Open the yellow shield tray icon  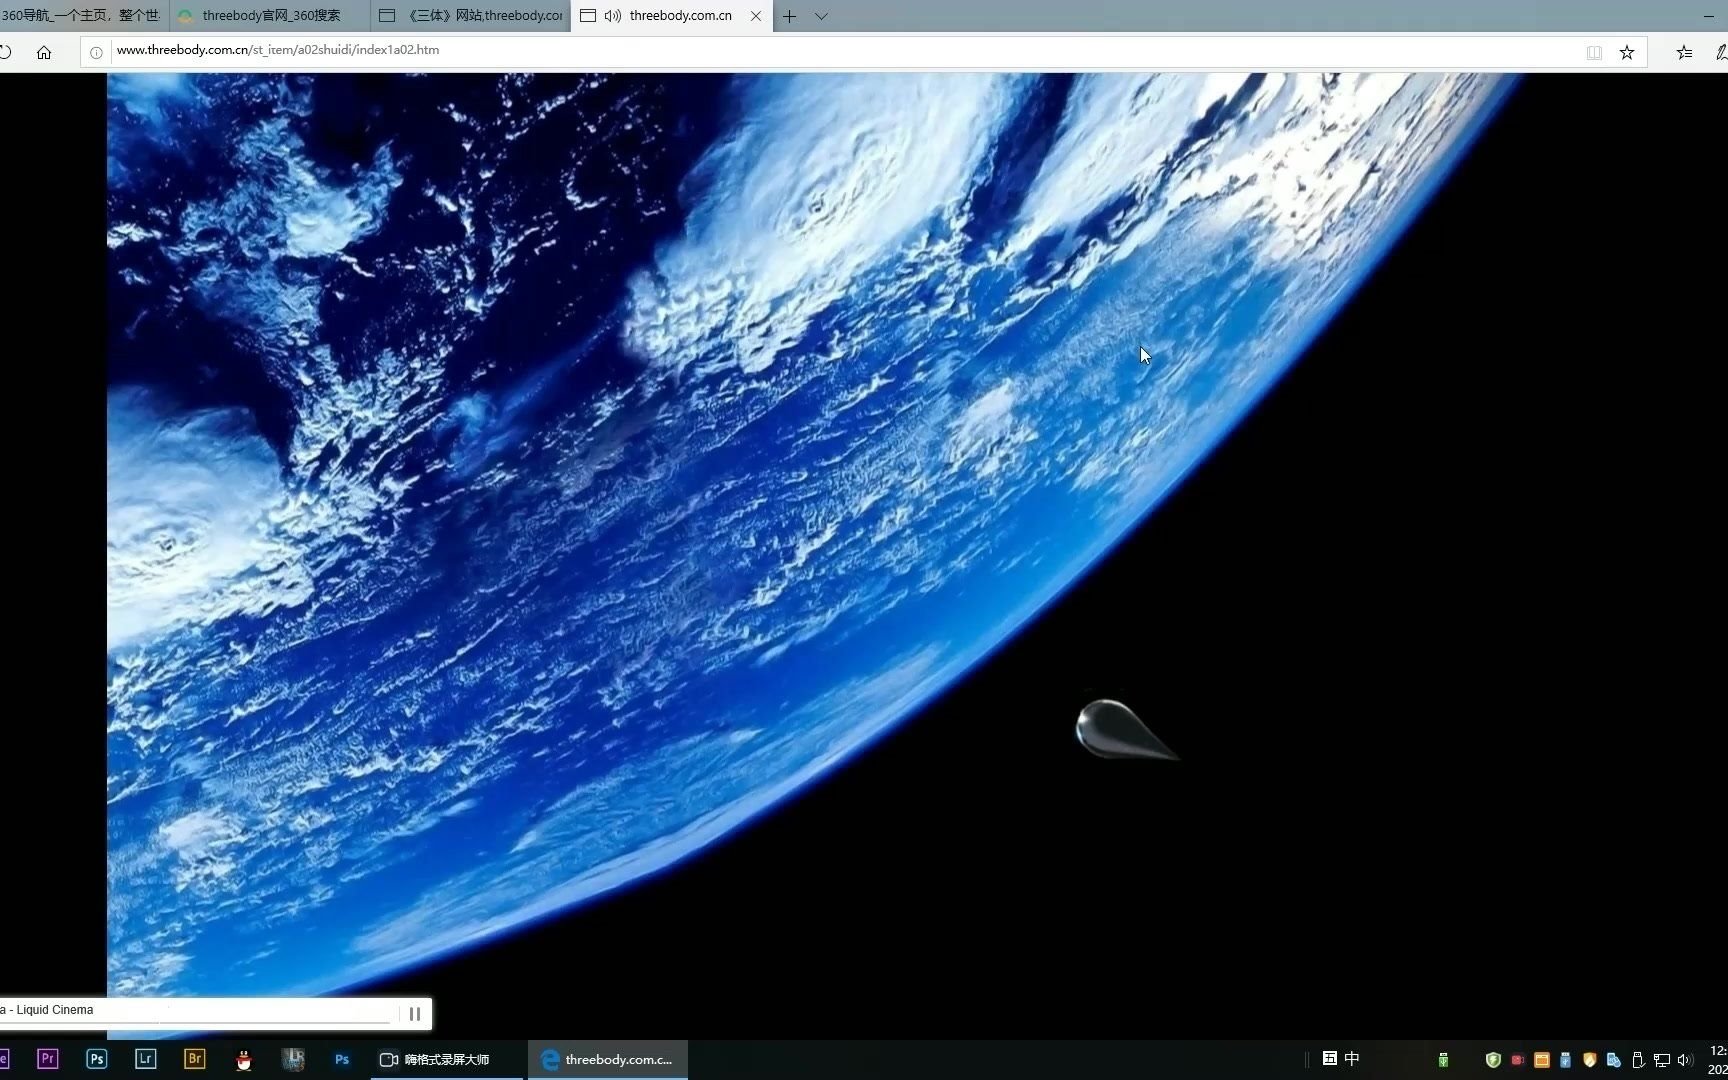(1589, 1060)
